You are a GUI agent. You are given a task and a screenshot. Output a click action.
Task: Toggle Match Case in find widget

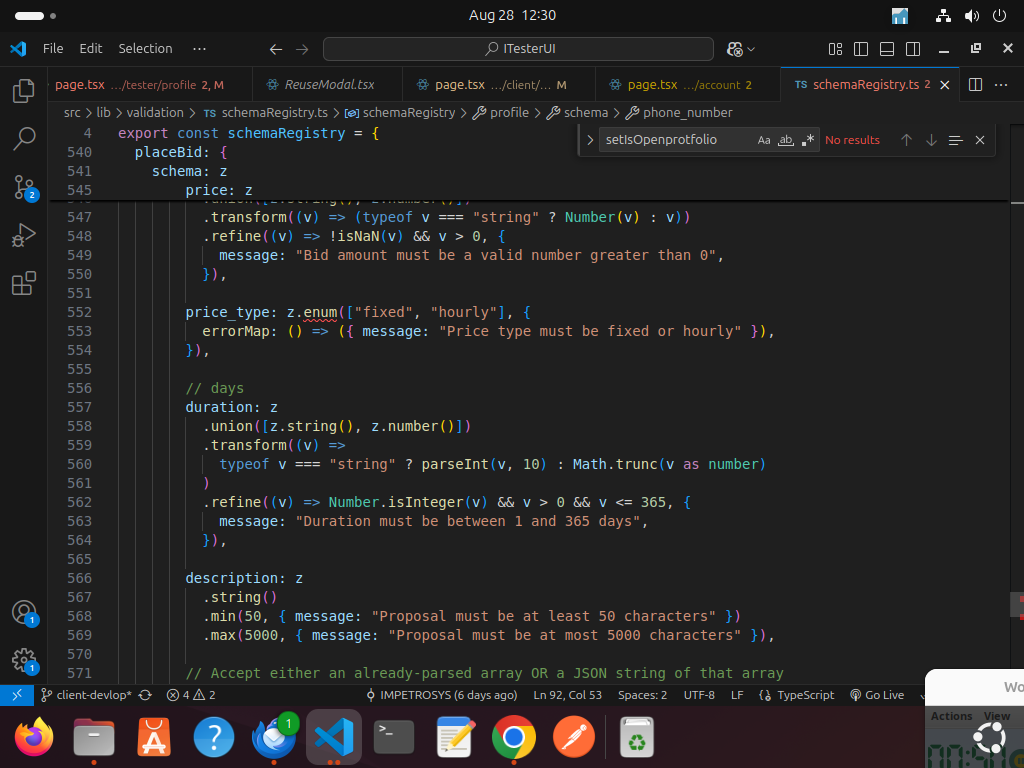click(764, 140)
